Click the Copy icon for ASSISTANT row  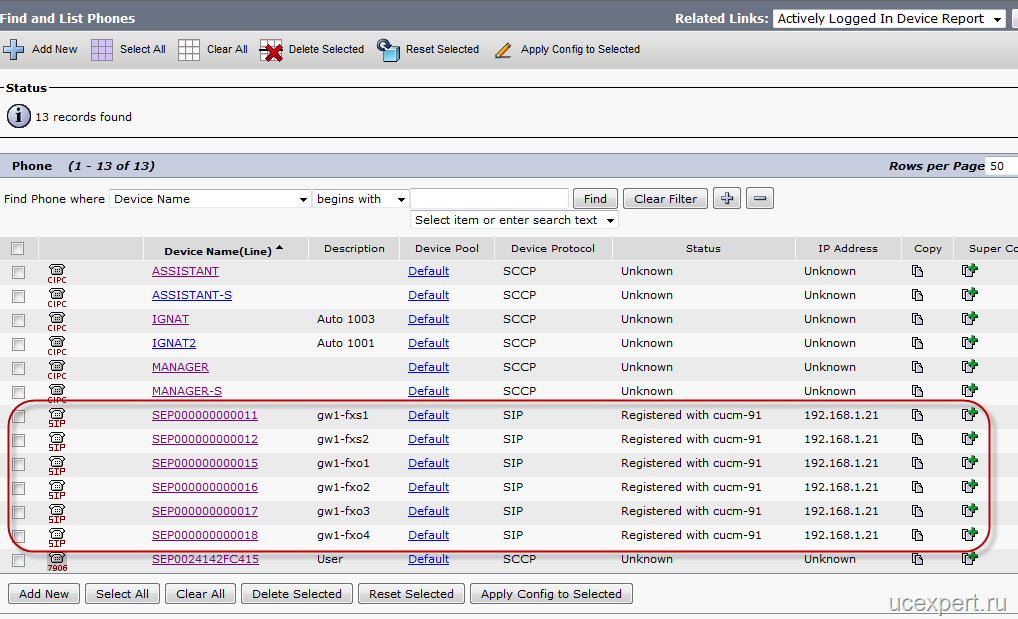pyautogui.click(x=917, y=271)
